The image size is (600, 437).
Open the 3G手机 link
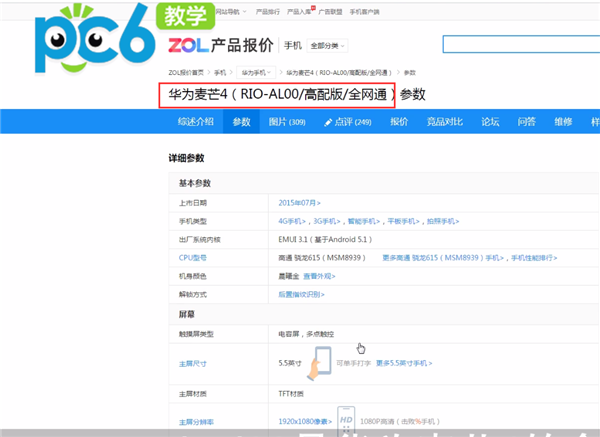point(327,222)
